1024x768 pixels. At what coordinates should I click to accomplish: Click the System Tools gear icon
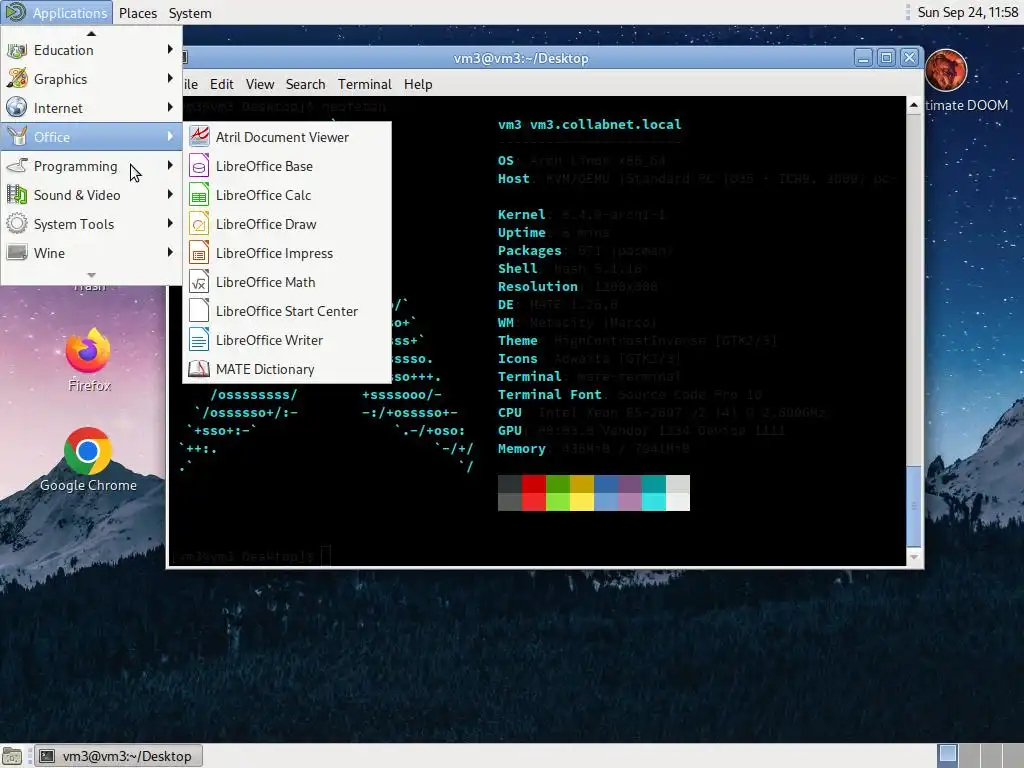tap(17, 224)
